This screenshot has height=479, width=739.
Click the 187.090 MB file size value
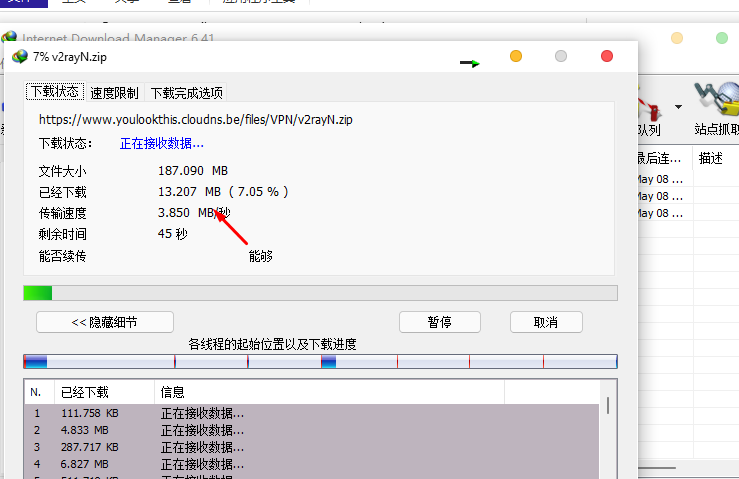pyautogui.click(x=193, y=171)
